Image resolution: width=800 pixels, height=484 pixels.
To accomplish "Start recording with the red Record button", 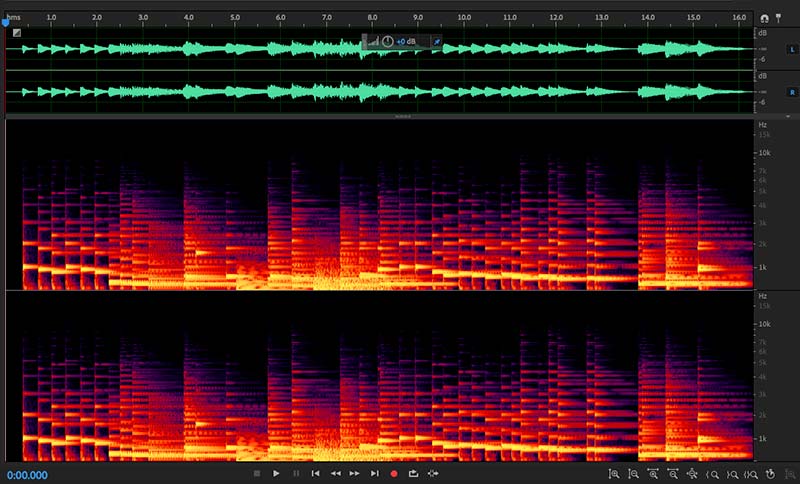I will [394, 474].
